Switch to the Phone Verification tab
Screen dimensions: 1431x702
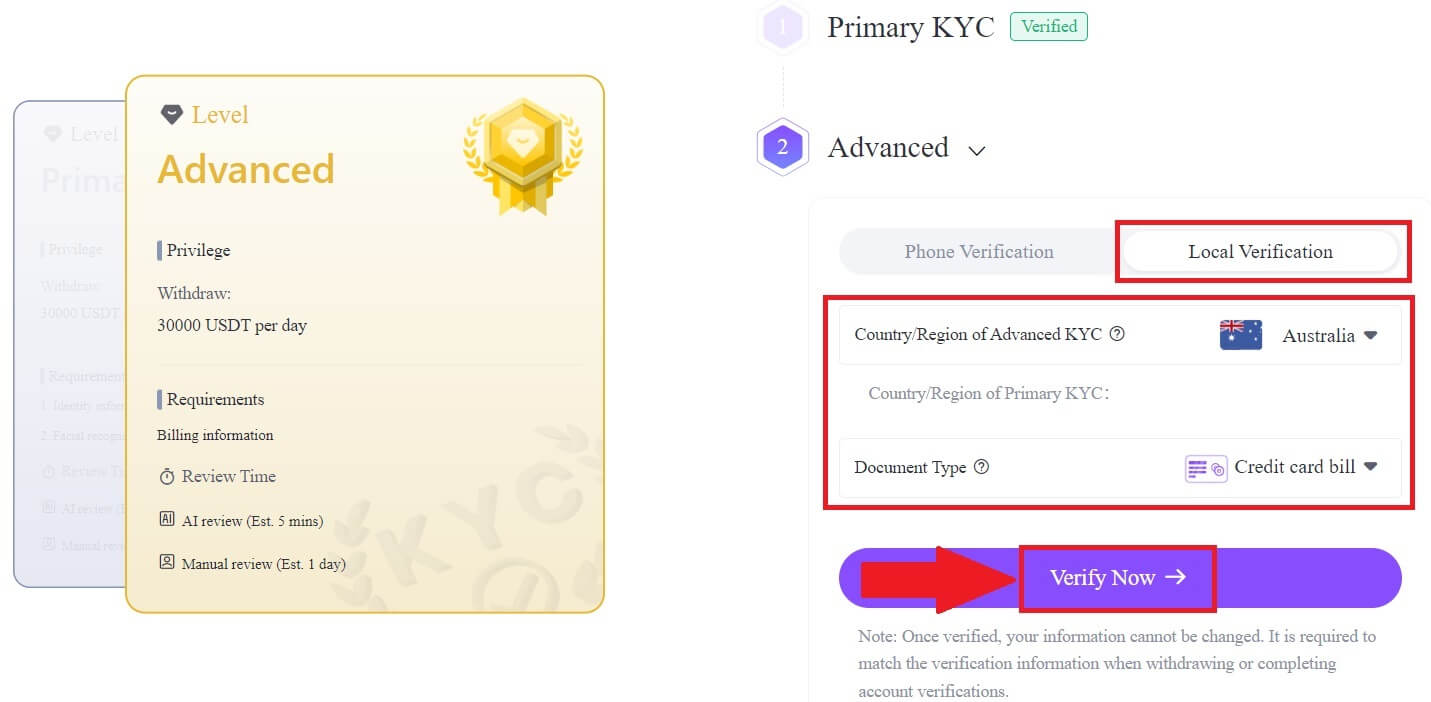tap(978, 251)
